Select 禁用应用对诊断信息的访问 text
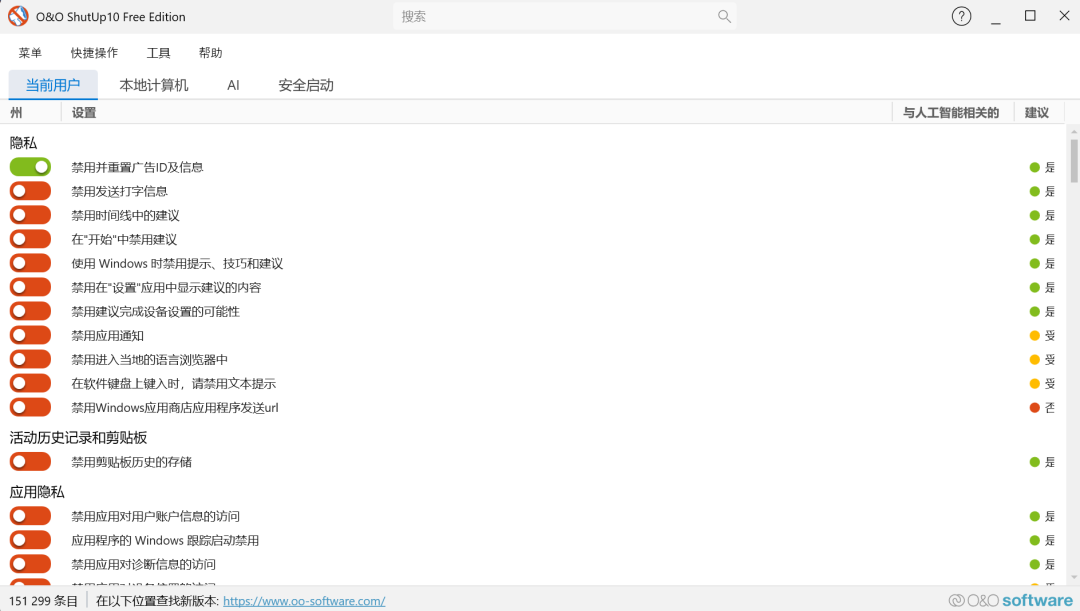Viewport: 1080px width, 611px height. pyautogui.click(x=143, y=565)
